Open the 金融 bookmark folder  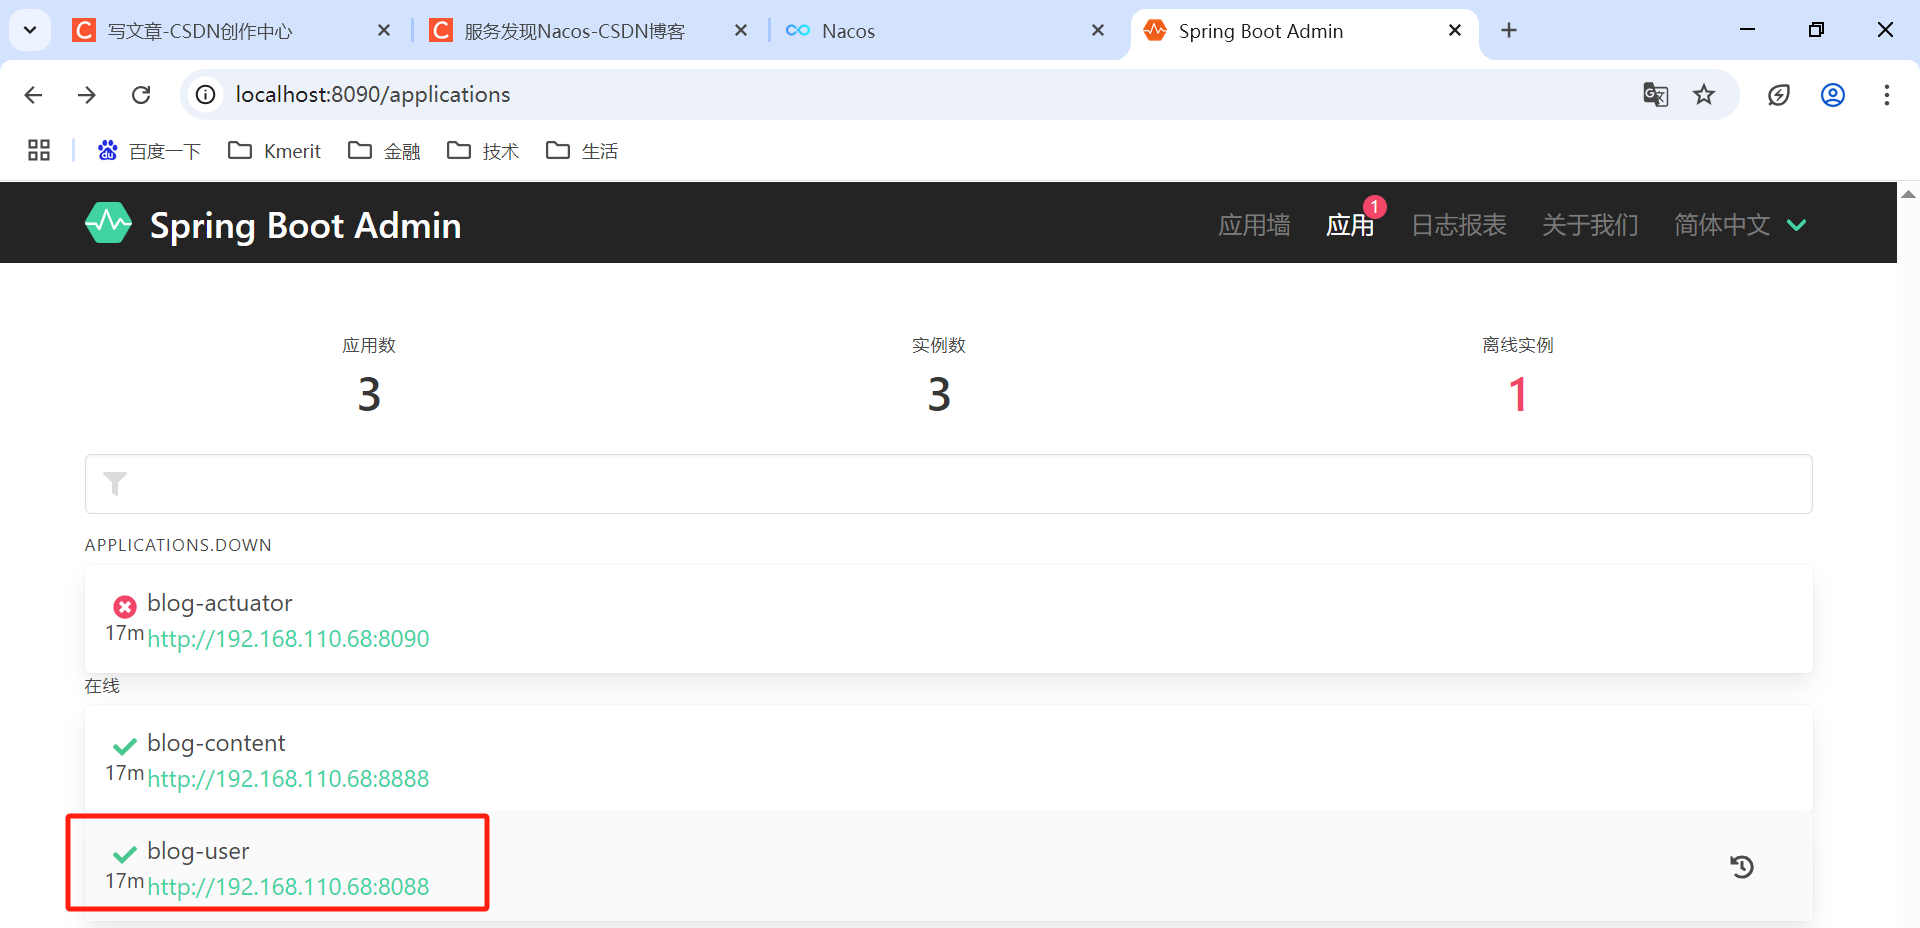(x=384, y=151)
